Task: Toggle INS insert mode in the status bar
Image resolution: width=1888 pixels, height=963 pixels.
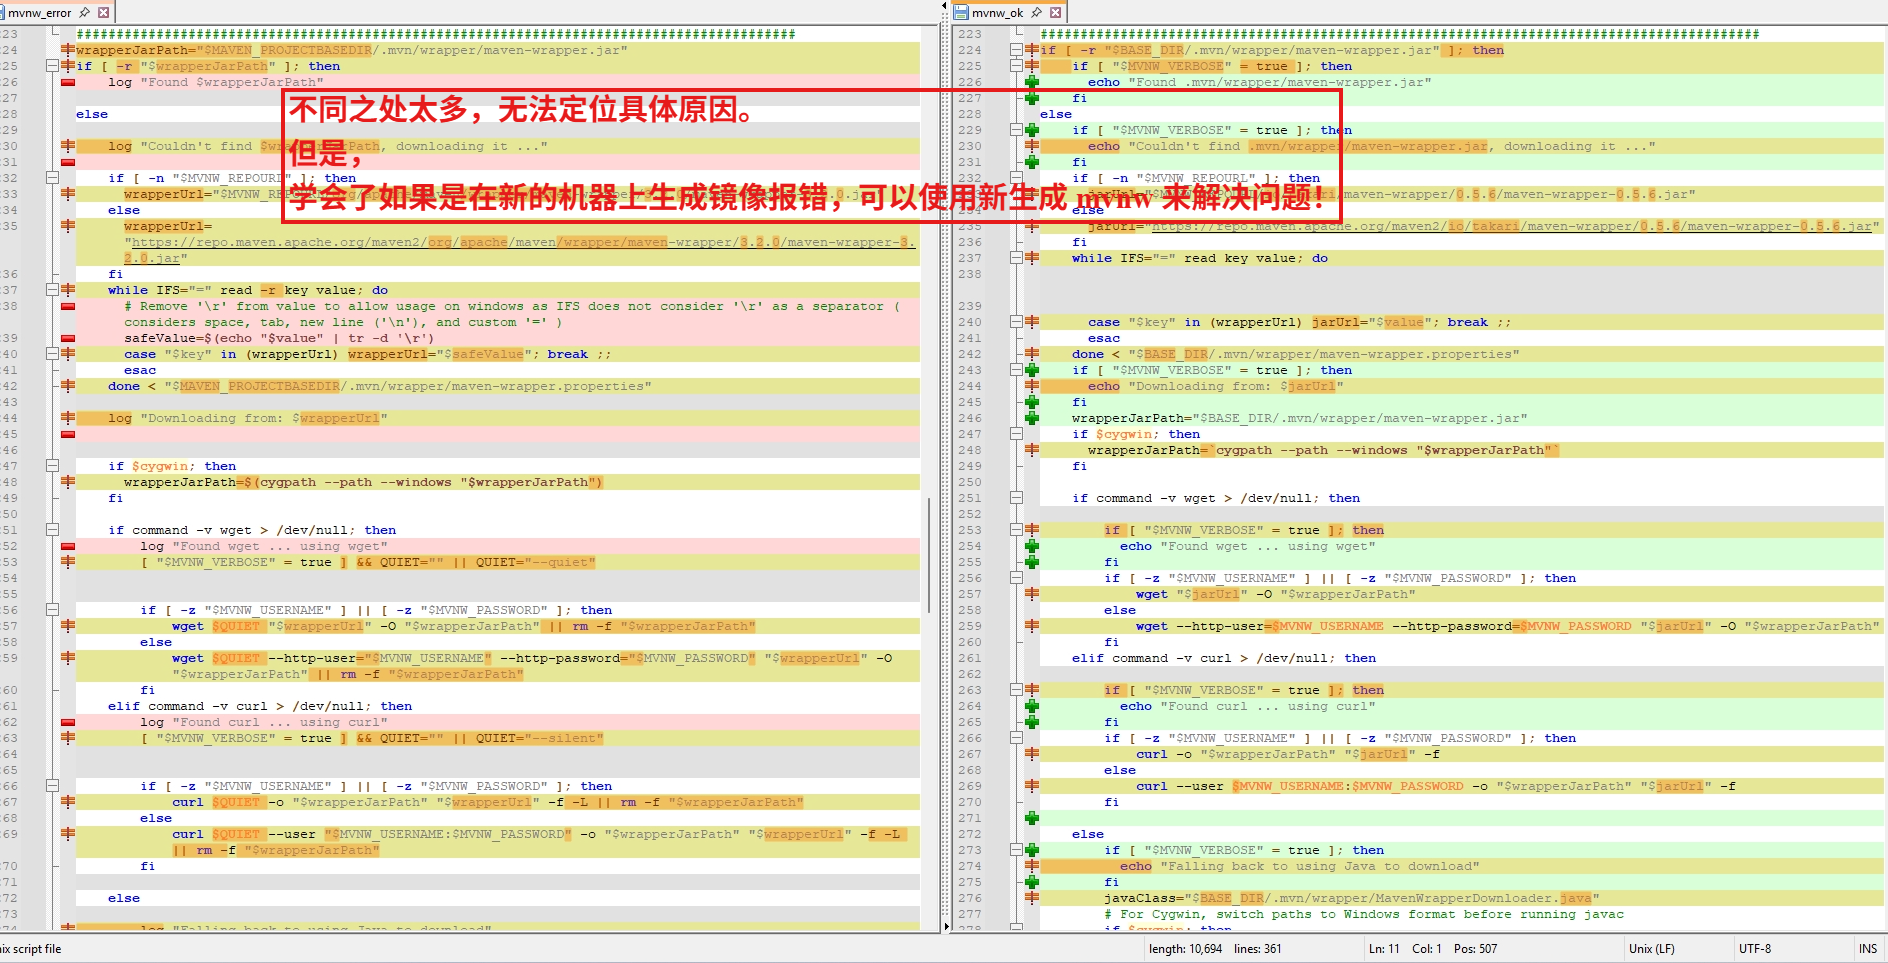Action: tap(1869, 948)
